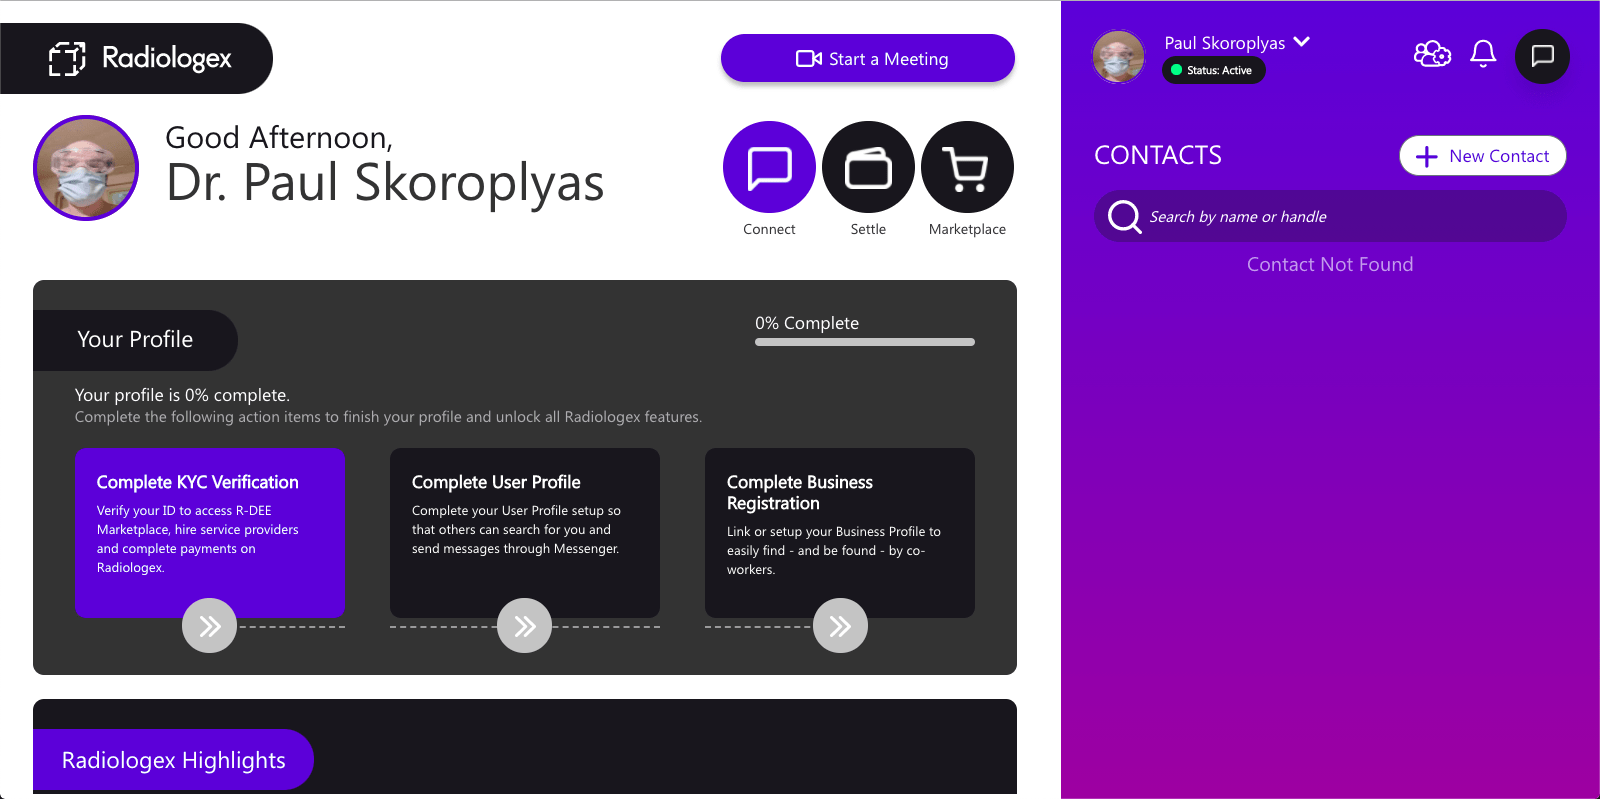
Task: Click the Your Profile tab label
Action: click(x=135, y=340)
